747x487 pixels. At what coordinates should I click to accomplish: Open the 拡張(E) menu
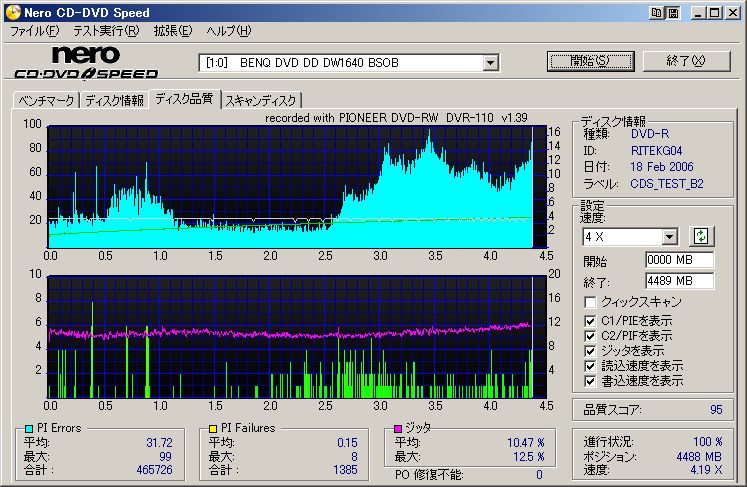pyautogui.click(x=172, y=31)
